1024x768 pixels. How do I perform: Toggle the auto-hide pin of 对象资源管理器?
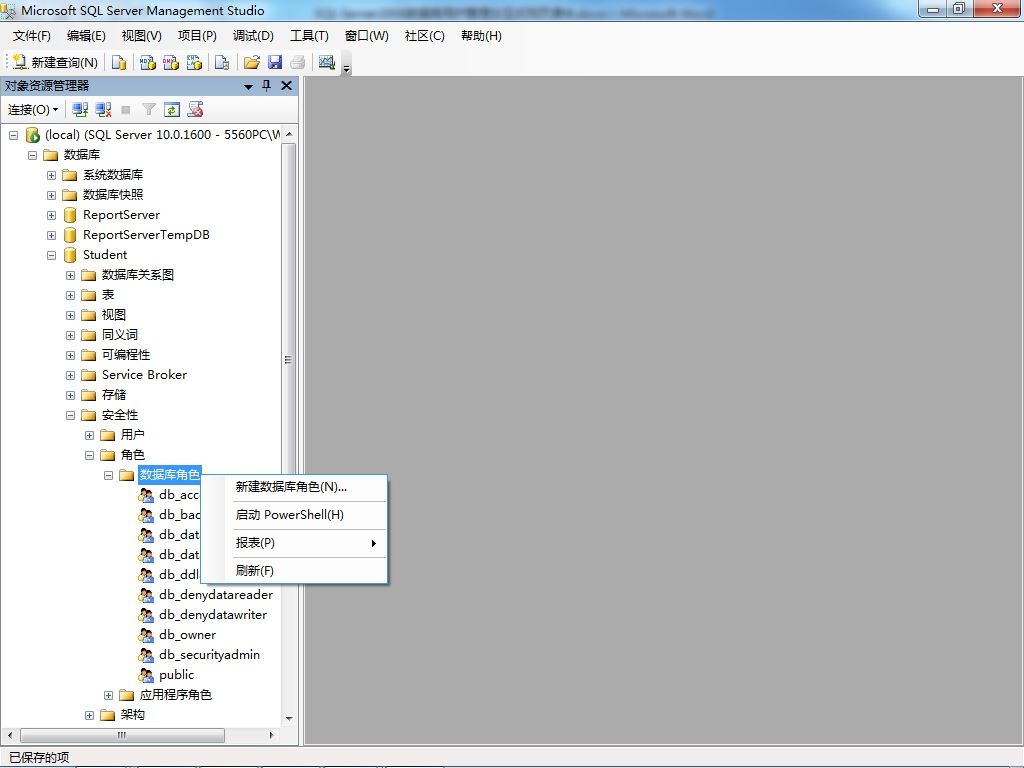coord(266,86)
